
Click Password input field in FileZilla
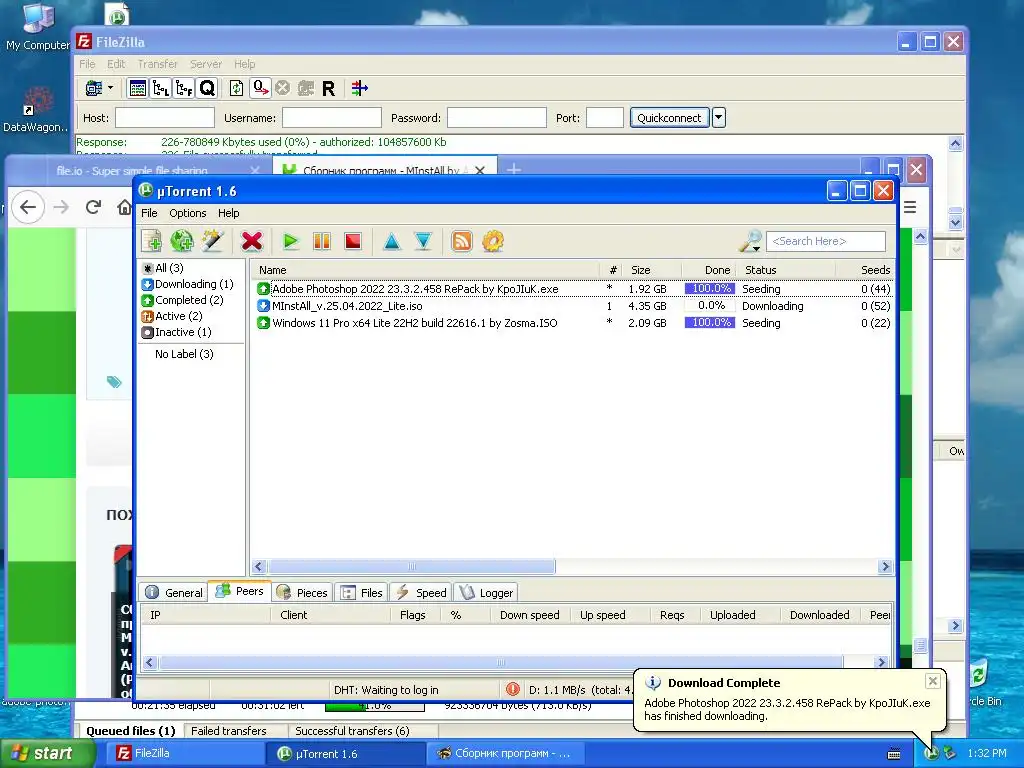[x=496, y=118]
